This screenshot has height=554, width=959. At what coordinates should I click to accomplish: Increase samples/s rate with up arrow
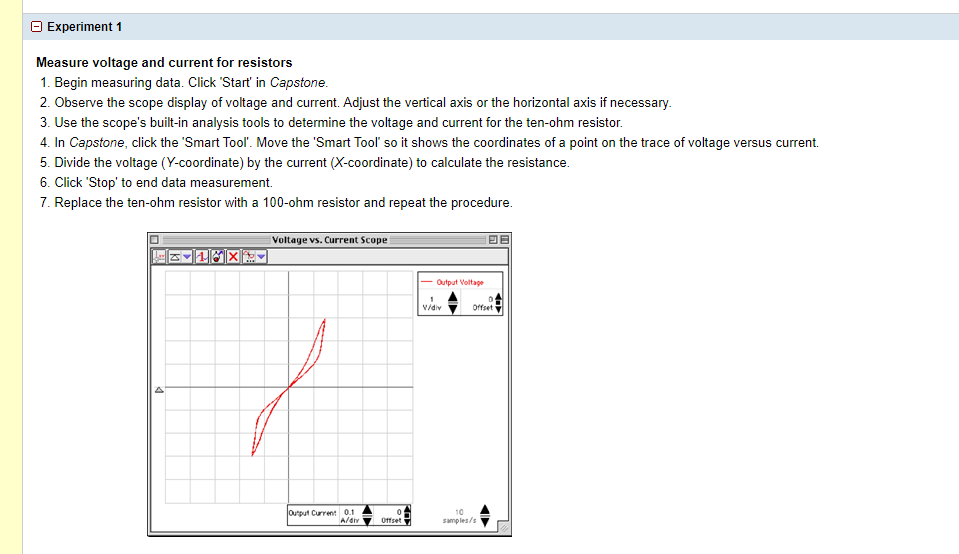(x=485, y=509)
